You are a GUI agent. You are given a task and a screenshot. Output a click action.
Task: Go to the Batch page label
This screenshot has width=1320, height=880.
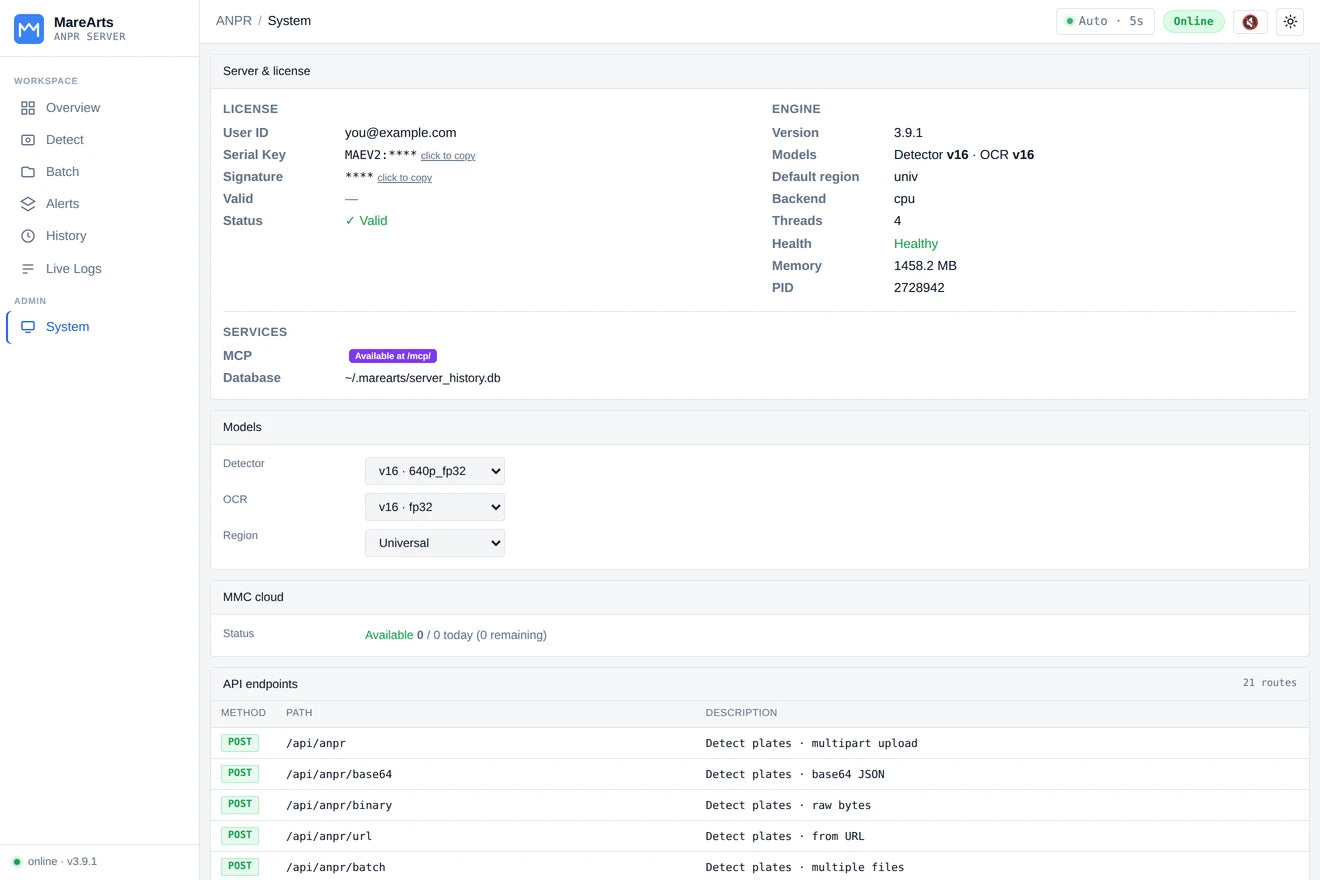pyautogui.click(x=62, y=172)
